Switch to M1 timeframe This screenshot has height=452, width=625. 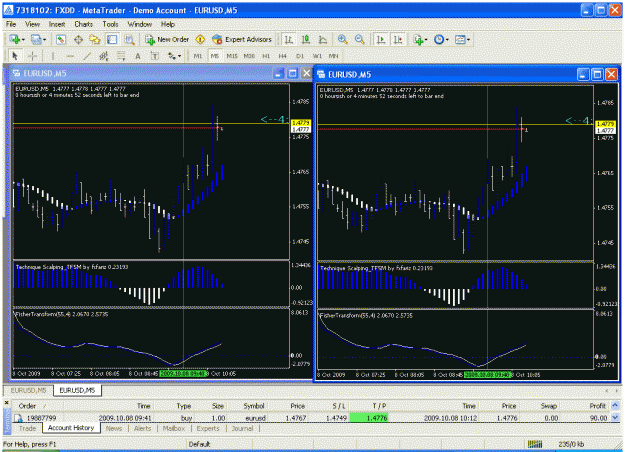click(198, 56)
